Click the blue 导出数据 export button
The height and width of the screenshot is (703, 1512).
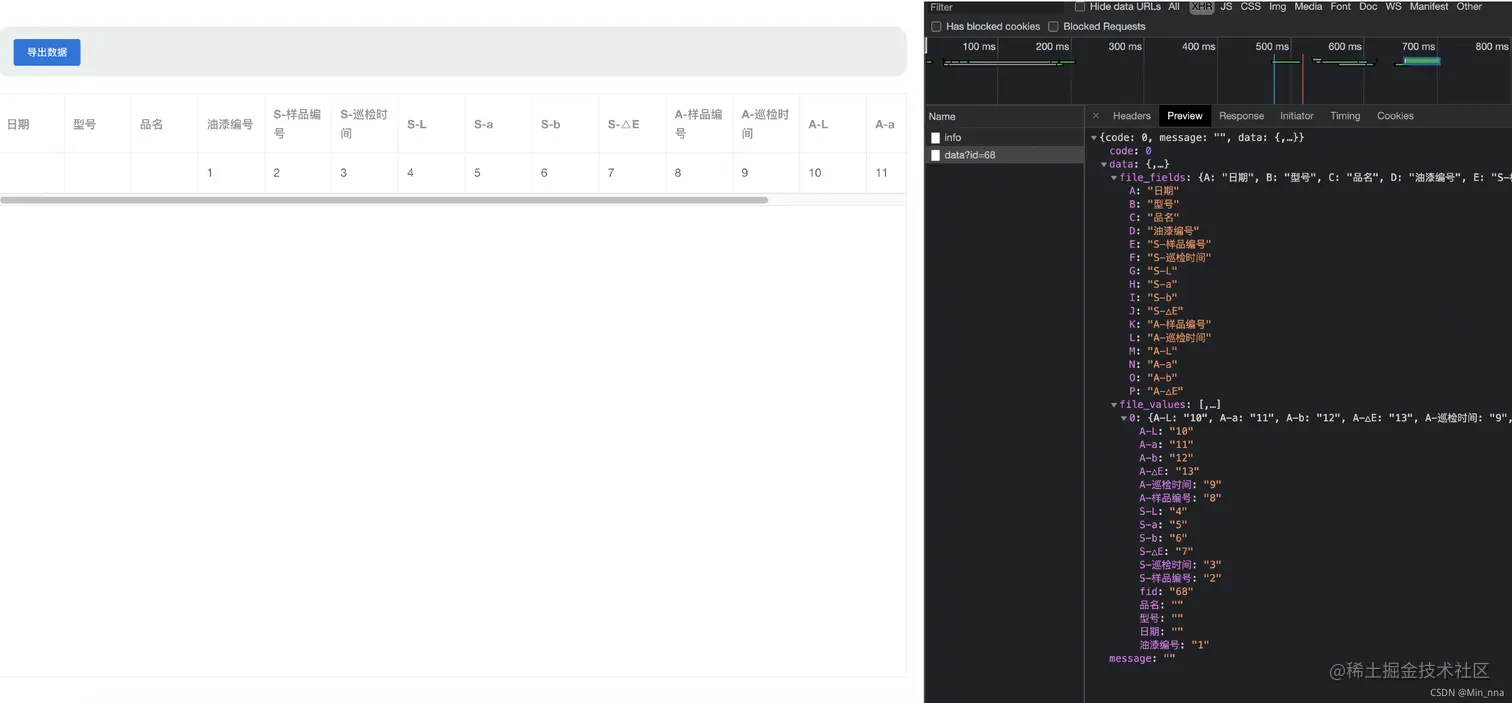click(47, 52)
